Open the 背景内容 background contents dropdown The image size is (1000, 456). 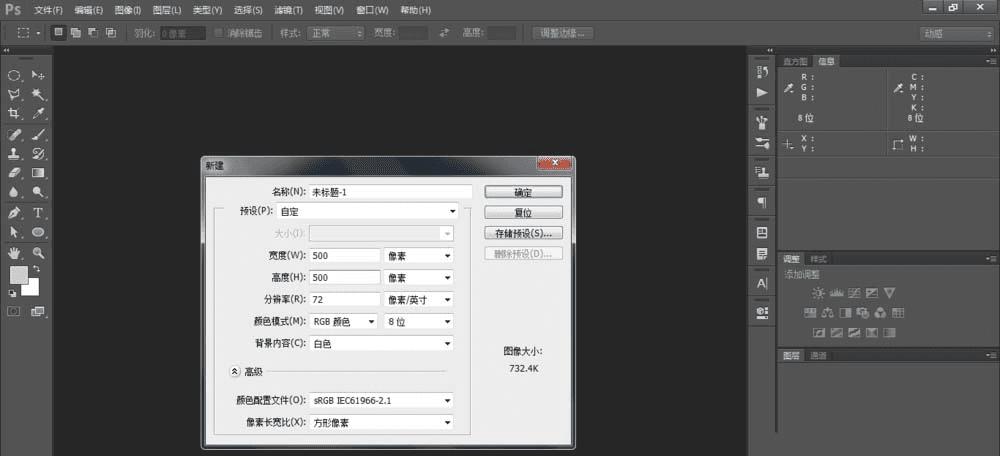(381, 343)
